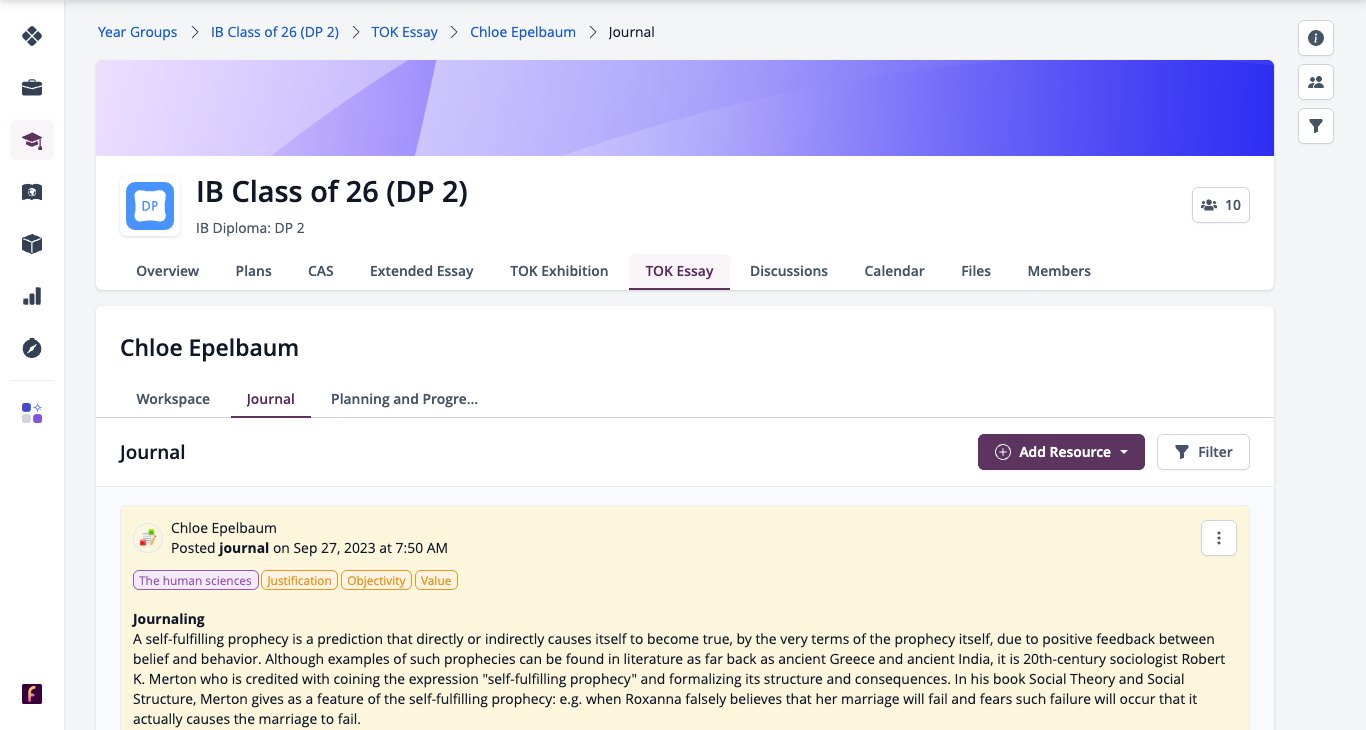Click the ManageBac diamond logo in sidebar
Viewport: 1366px width, 730px height.
coord(32,36)
